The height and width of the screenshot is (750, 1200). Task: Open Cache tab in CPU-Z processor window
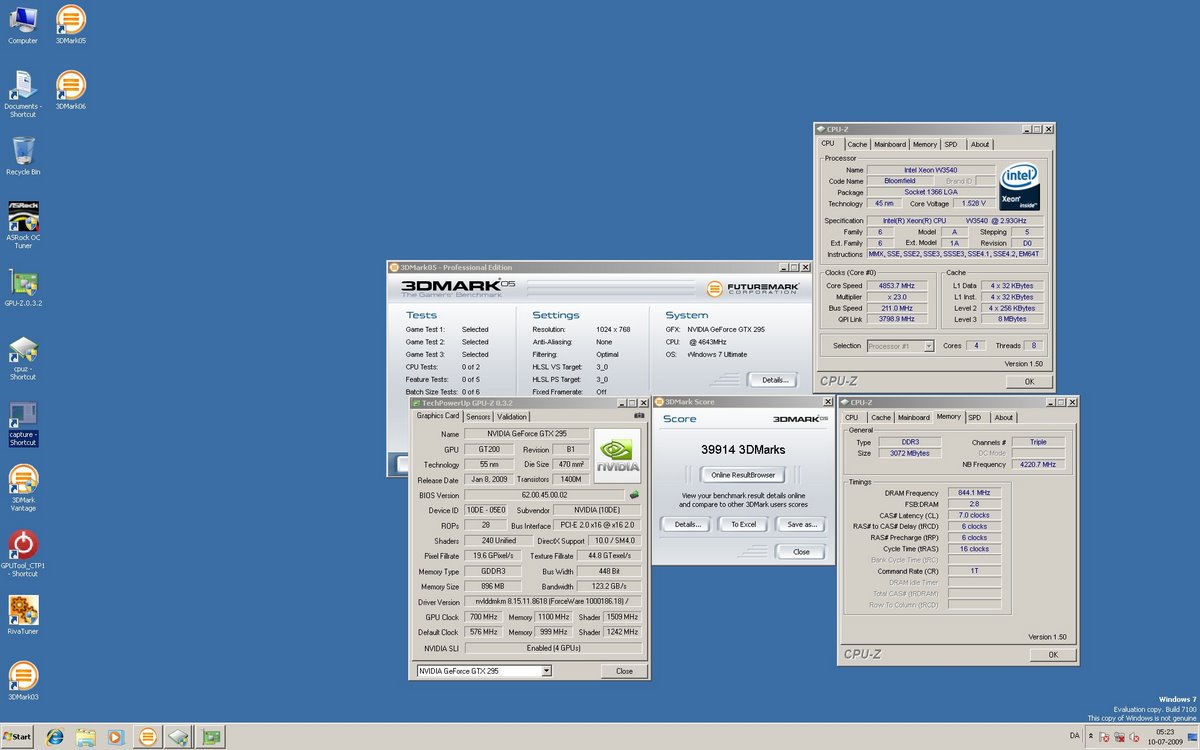point(857,144)
